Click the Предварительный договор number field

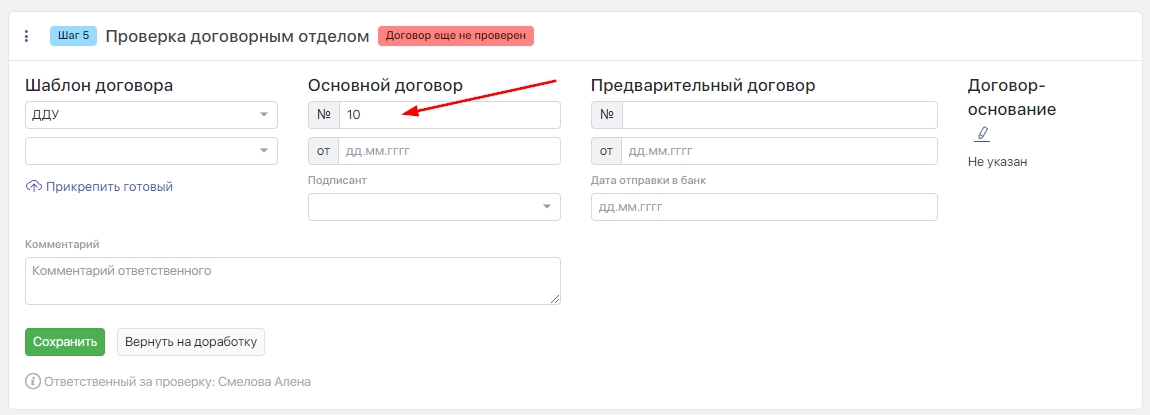pyautogui.click(x=779, y=115)
